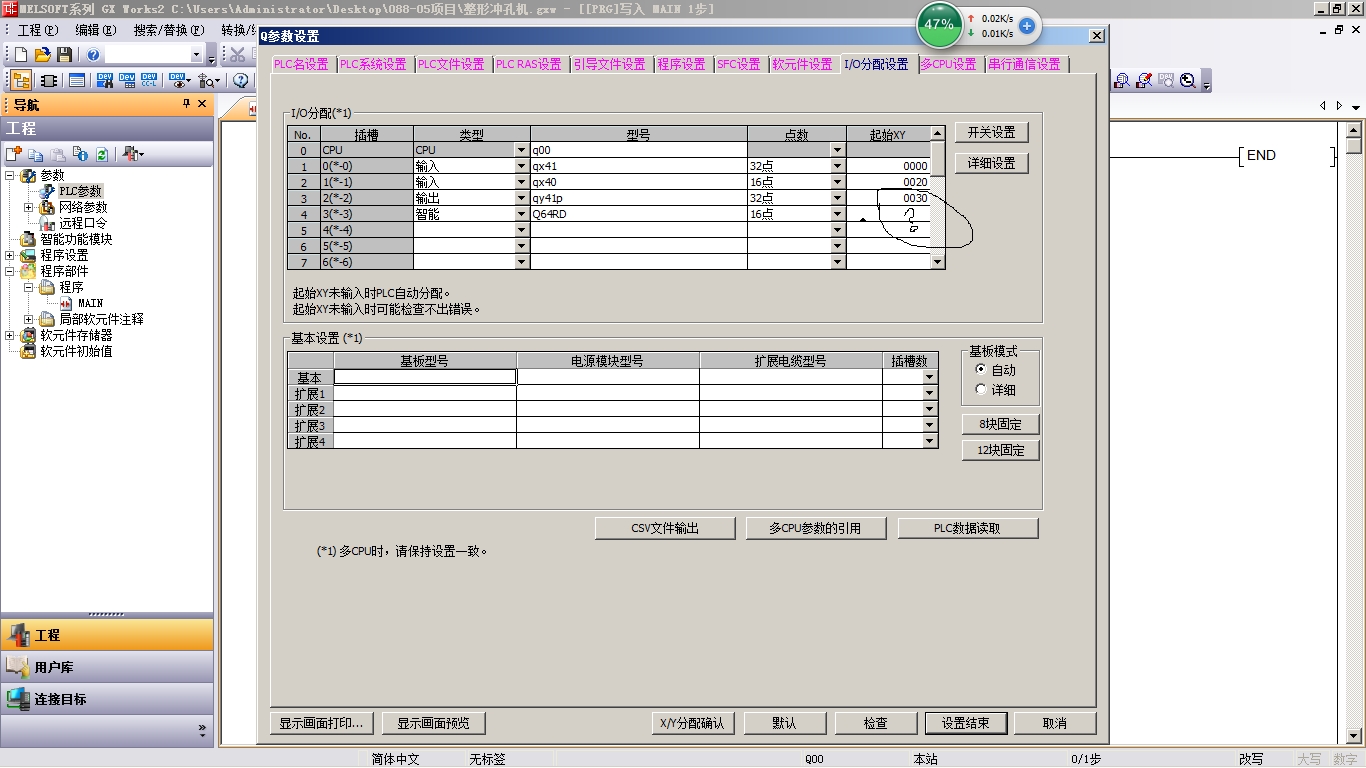The height and width of the screenshot is (768, 1366).
Task: Click the Device List icon
Action: tap(127, 80)
